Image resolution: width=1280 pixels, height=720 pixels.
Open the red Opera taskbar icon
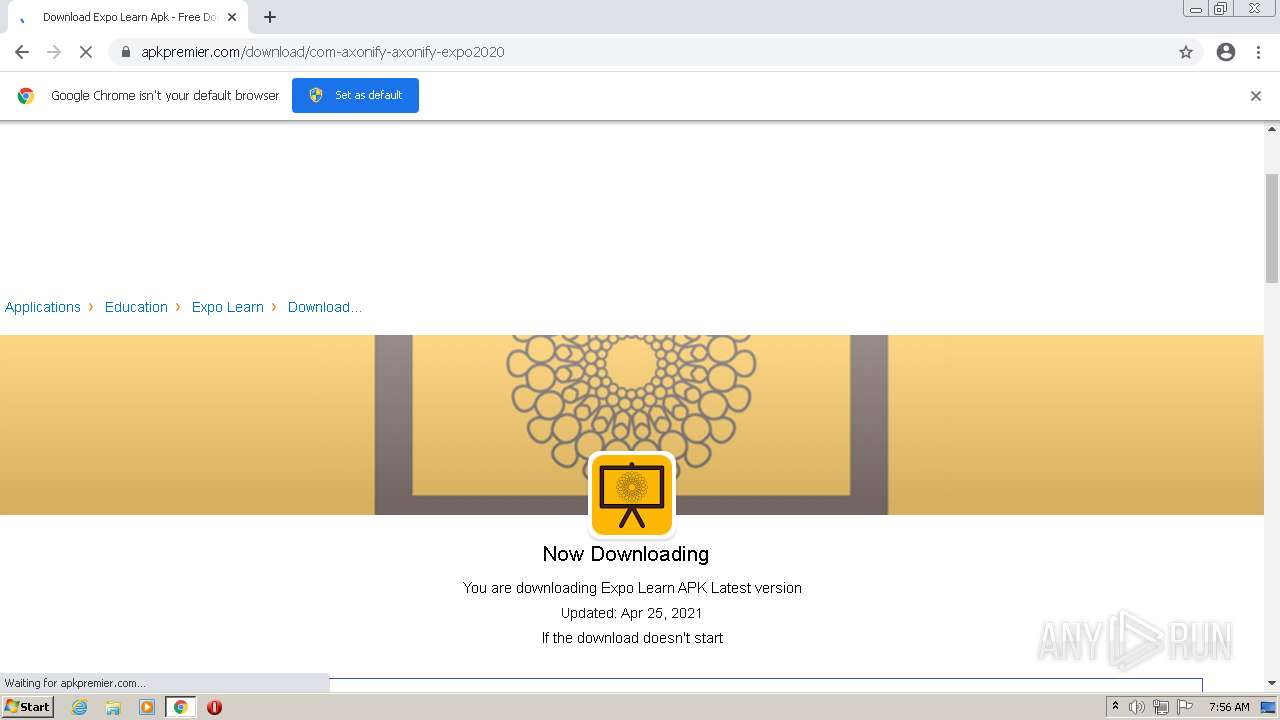(x=214, y=707)
